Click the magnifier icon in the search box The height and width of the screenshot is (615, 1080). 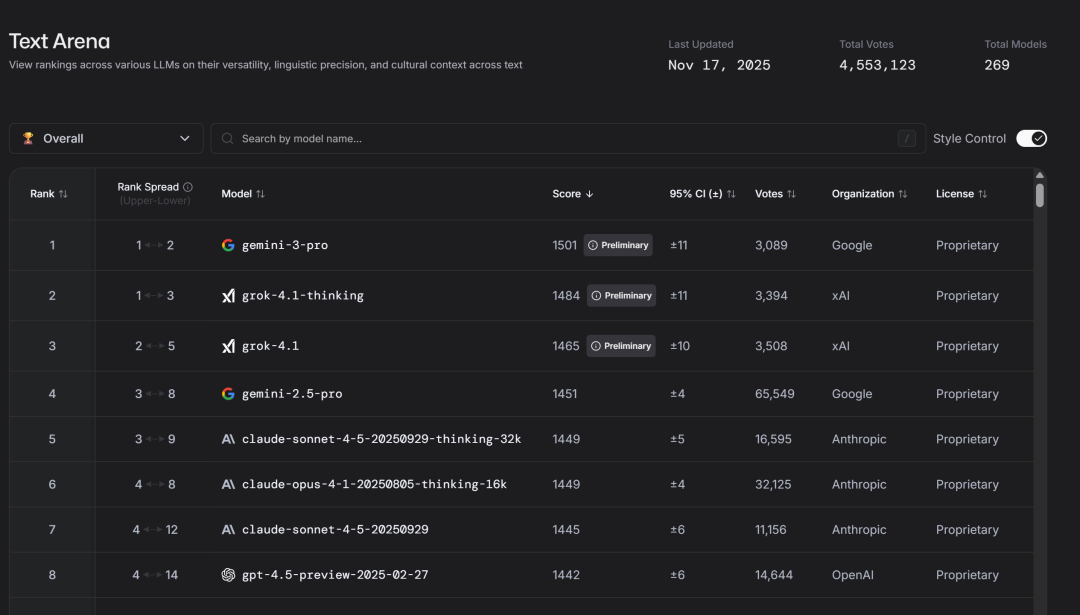tap(227, 138)
